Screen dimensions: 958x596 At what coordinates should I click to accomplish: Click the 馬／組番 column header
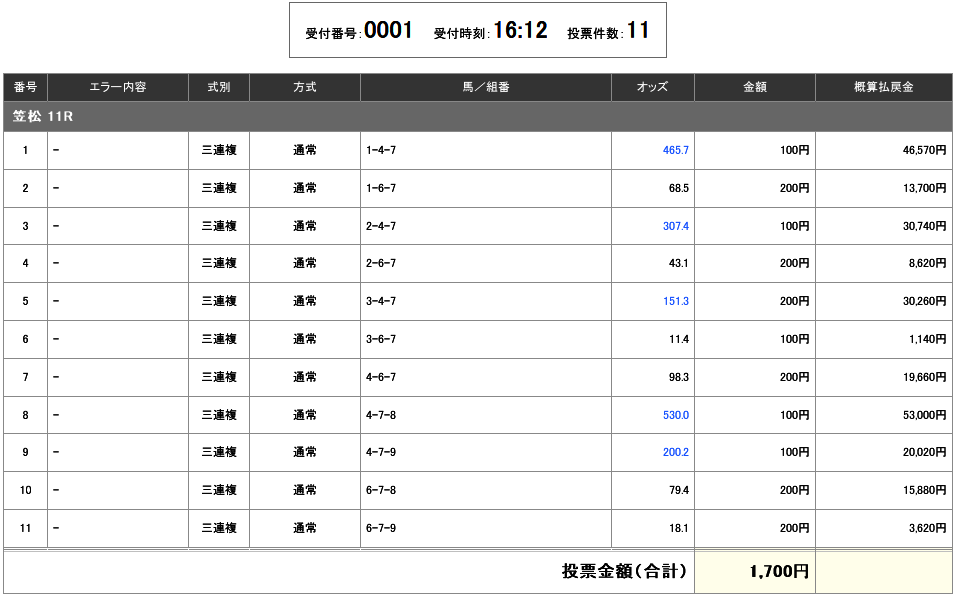(485, 88)
